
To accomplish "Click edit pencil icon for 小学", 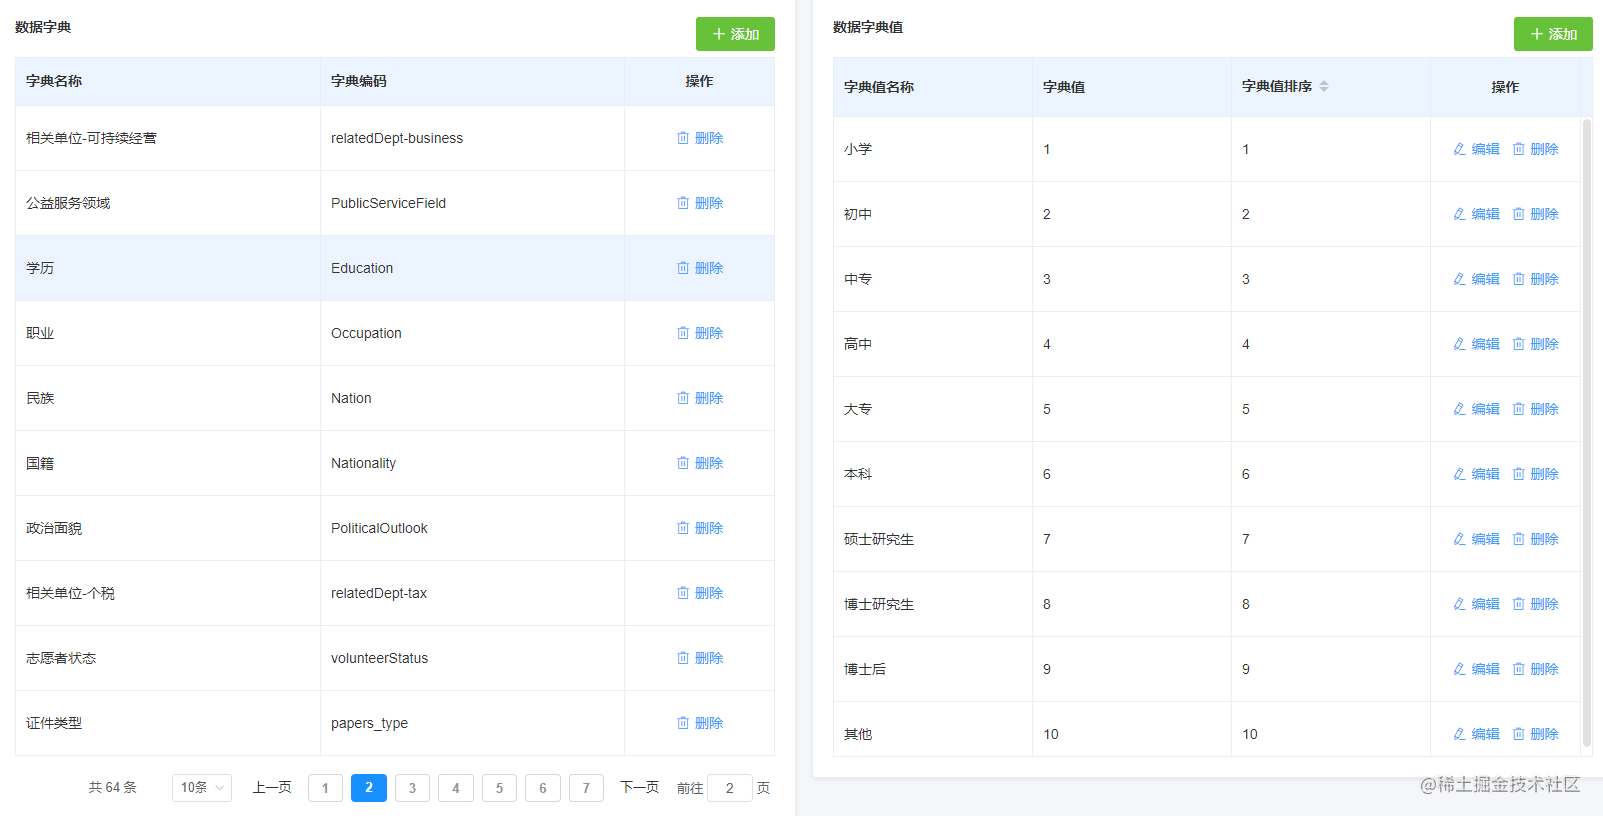I will tap(1459, 149).
